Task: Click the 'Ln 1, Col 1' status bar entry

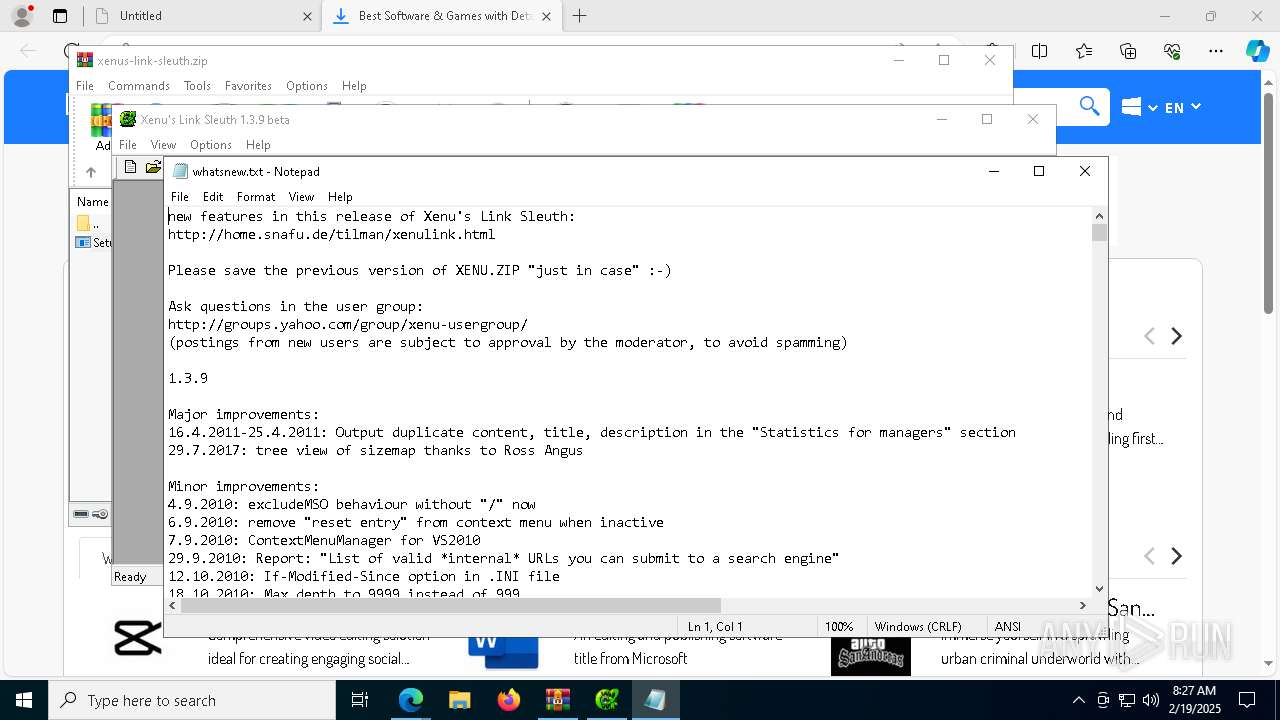Action: click(715, 627)
